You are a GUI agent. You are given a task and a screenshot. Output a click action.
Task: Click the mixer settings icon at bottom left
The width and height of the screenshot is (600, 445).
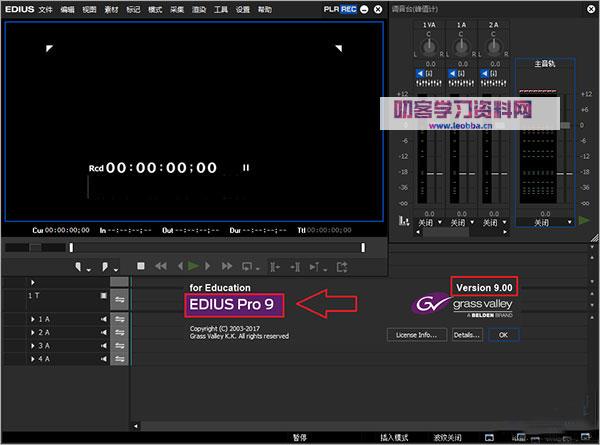[x=404, y=221]
